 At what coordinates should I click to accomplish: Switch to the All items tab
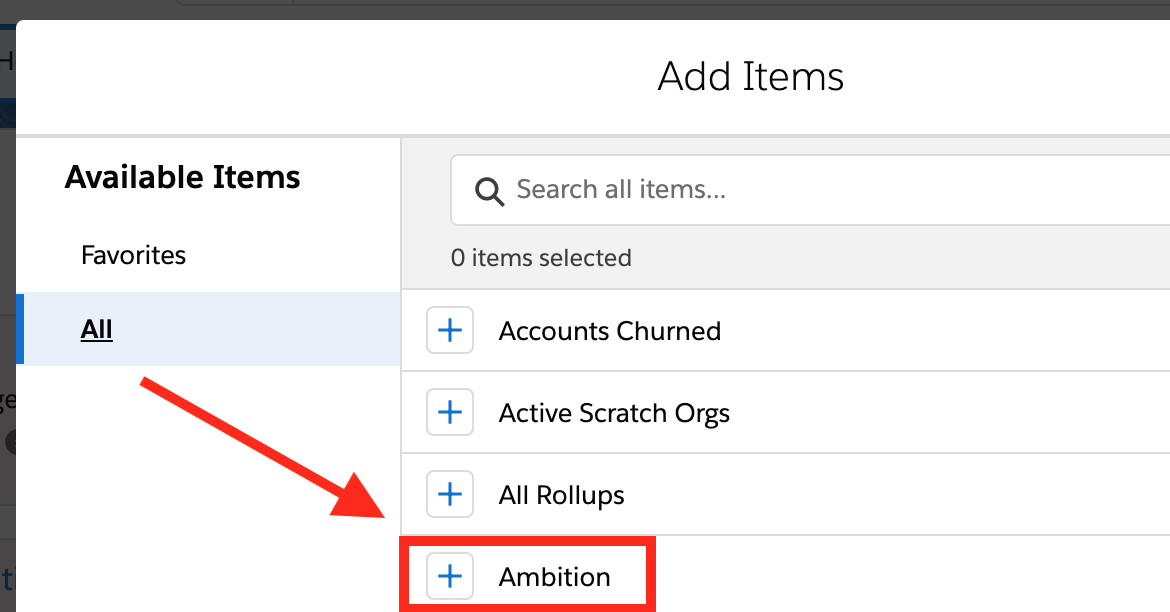(97, 329)
